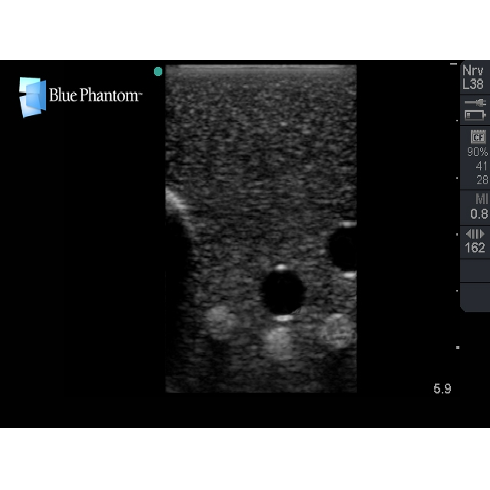Click the bright round nerve structure bottom right
490x490 pixels.
[x=337, y=332]
